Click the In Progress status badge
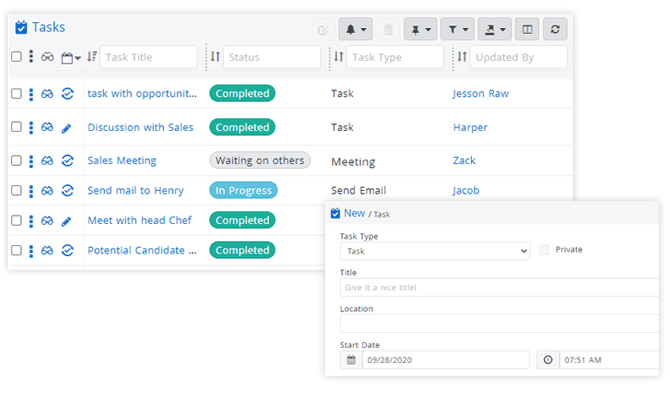Viewport: 670px width, 400px height. (244, 190)
